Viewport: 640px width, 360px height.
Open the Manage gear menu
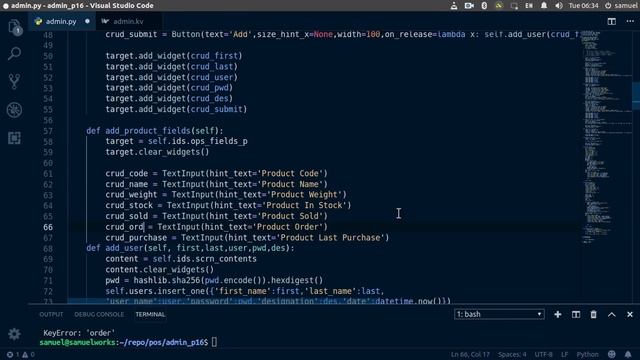pos(14,334)
